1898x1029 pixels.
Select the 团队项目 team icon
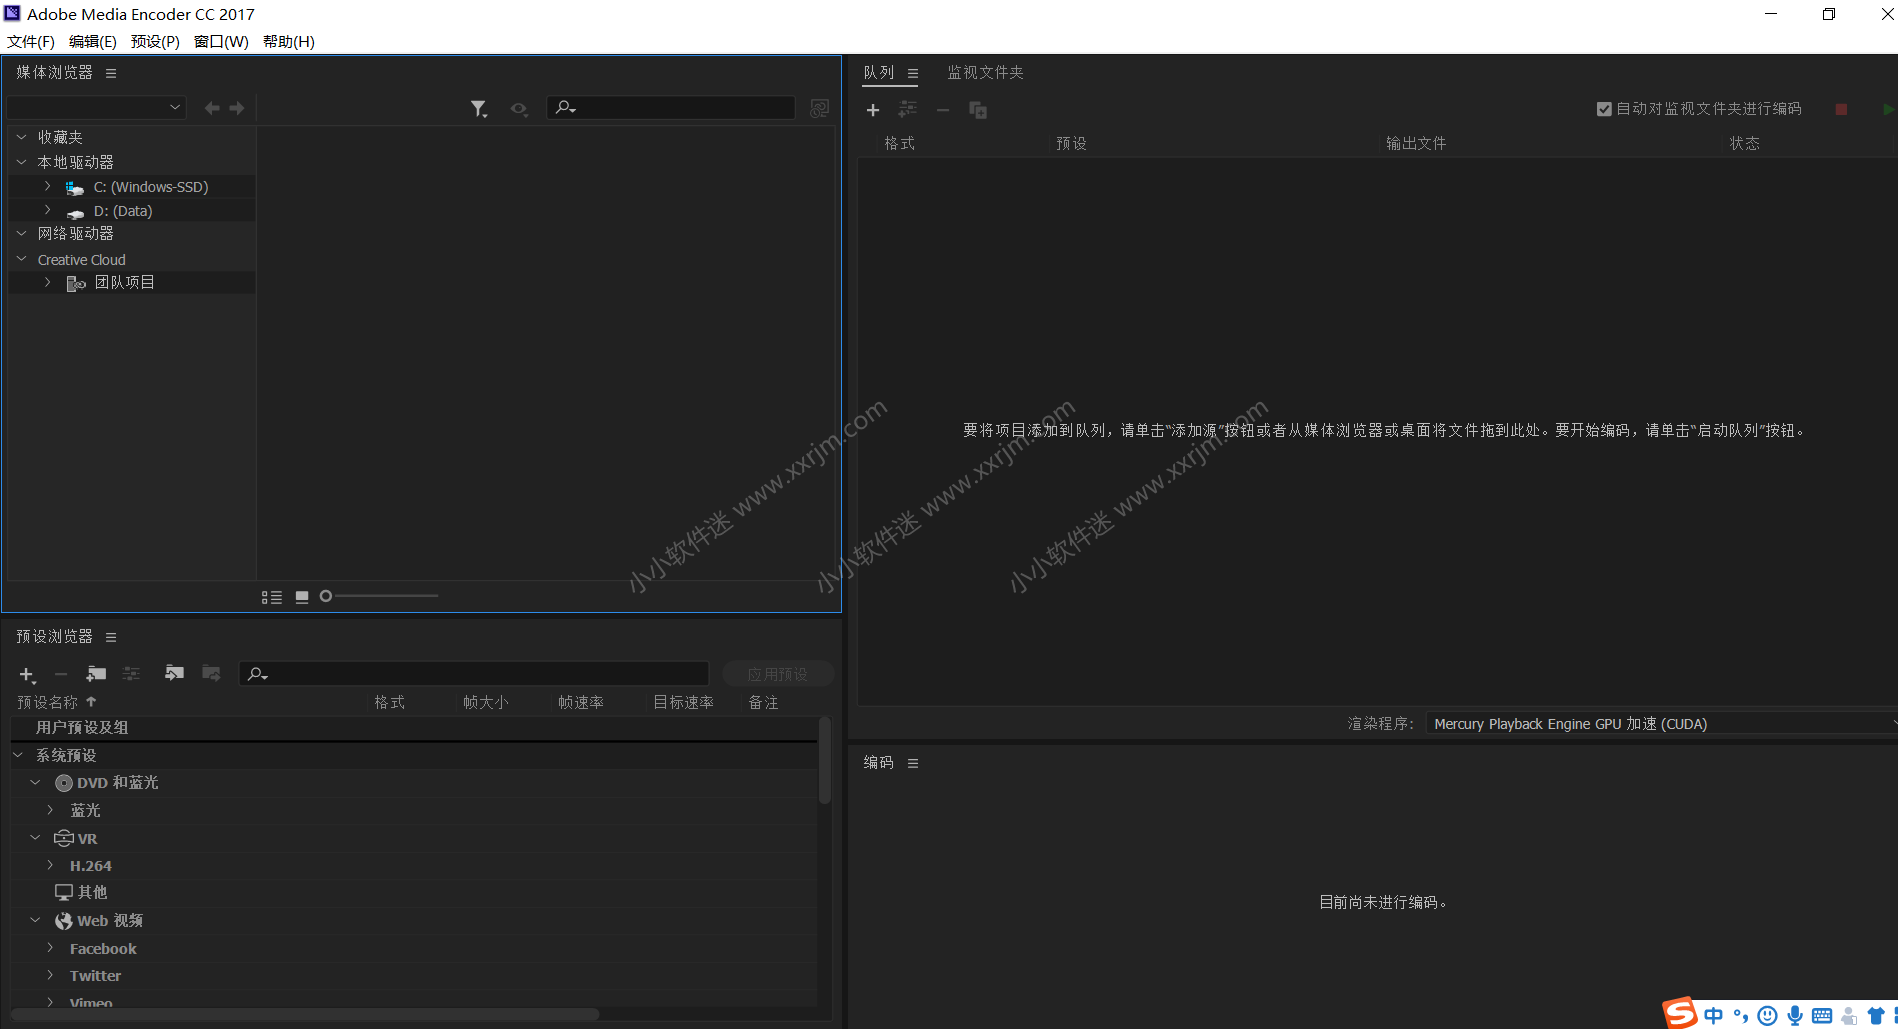click(76, 284)
